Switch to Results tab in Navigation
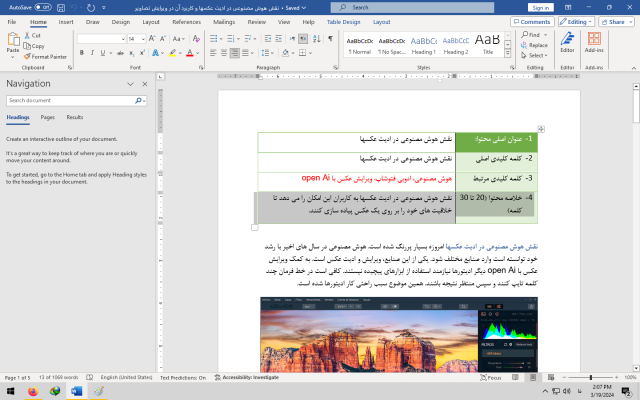 [75, 117]
